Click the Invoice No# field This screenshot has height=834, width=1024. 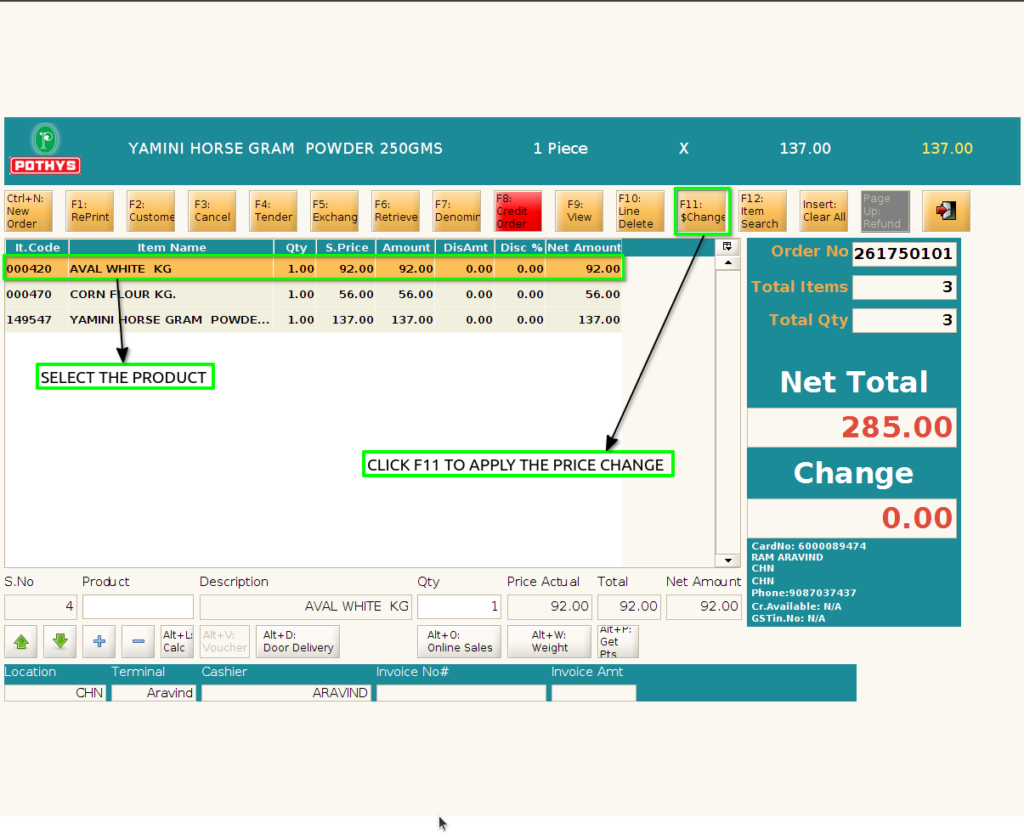[x=461, y=692]
